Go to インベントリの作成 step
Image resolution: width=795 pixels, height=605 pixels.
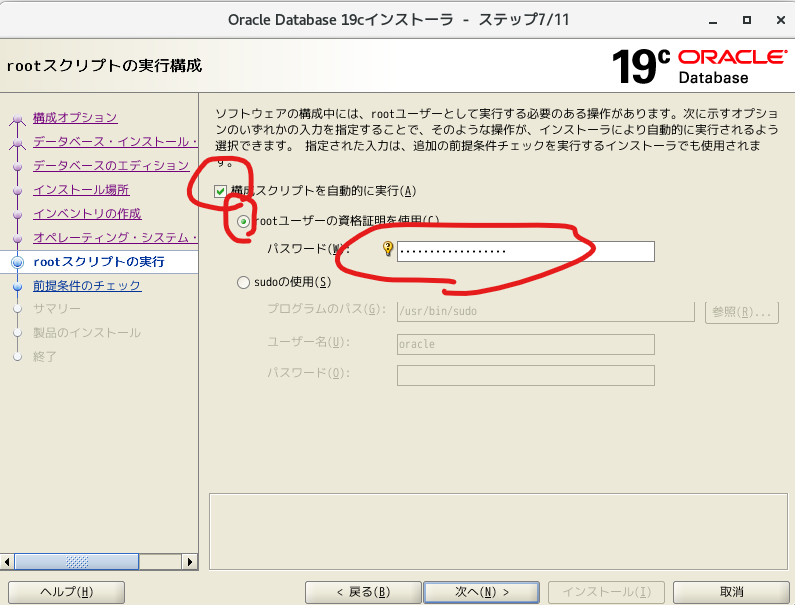click(87, 213)
